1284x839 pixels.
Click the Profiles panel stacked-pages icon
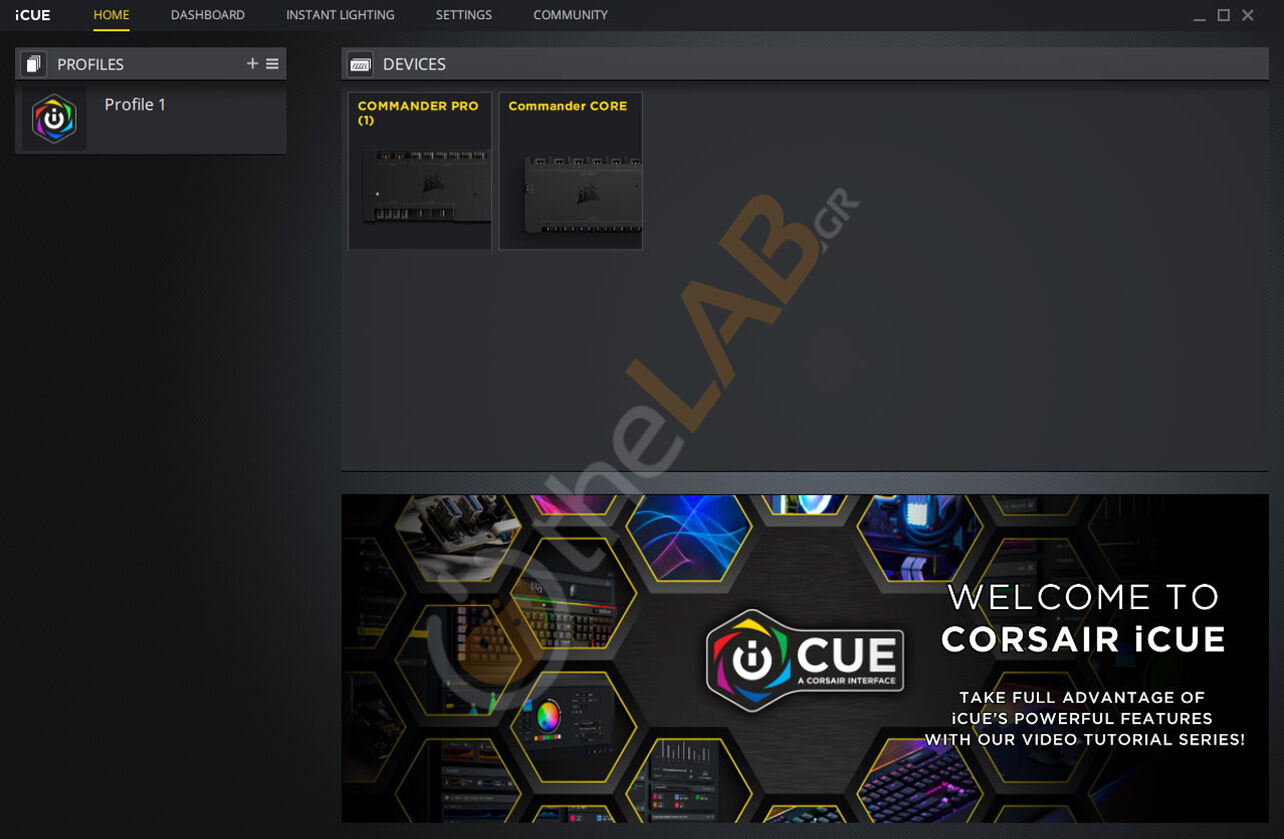[x=33, y=64]
